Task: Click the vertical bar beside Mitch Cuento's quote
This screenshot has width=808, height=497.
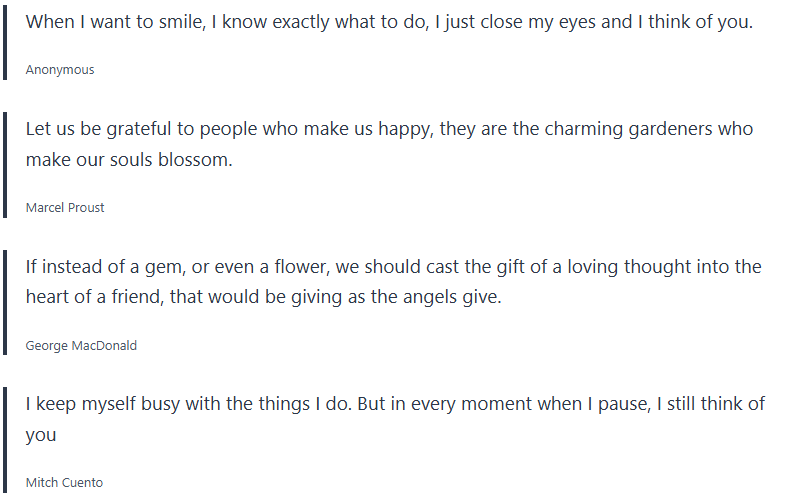Action: (6, 438)
